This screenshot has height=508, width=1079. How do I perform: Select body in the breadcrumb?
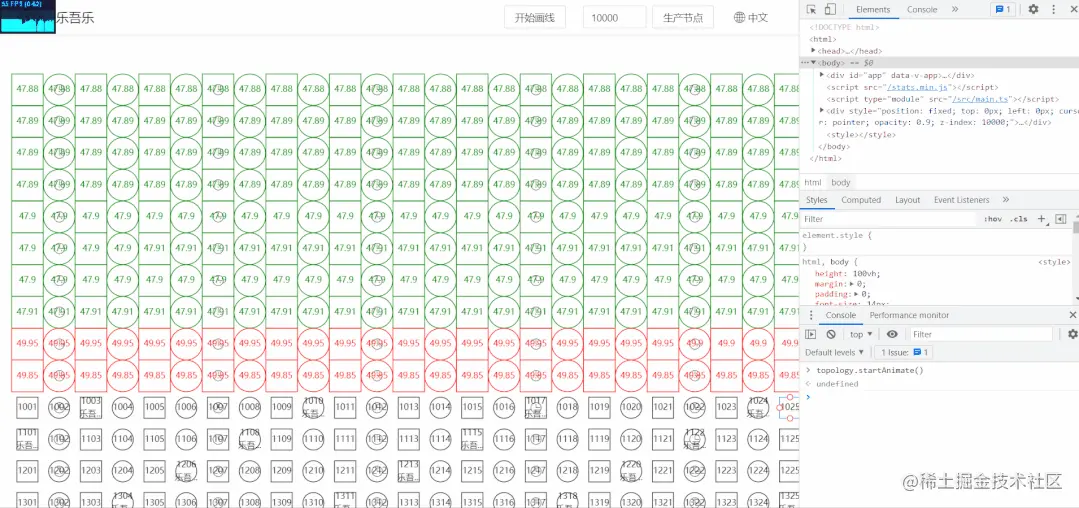tap(840, 182)
